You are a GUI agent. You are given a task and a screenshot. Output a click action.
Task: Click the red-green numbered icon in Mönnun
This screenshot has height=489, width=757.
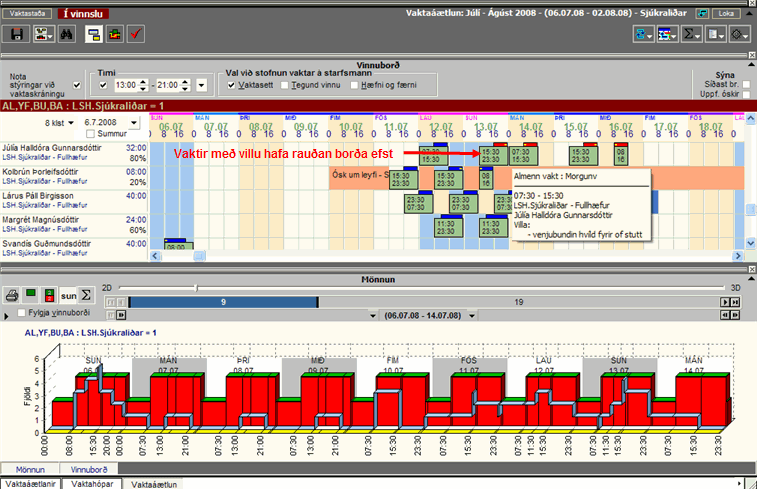49,295
